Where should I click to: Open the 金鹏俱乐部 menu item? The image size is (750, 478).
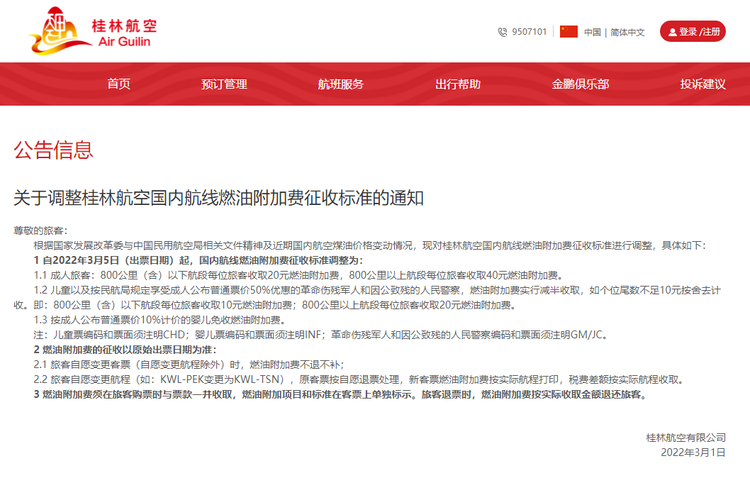(580, 84)
